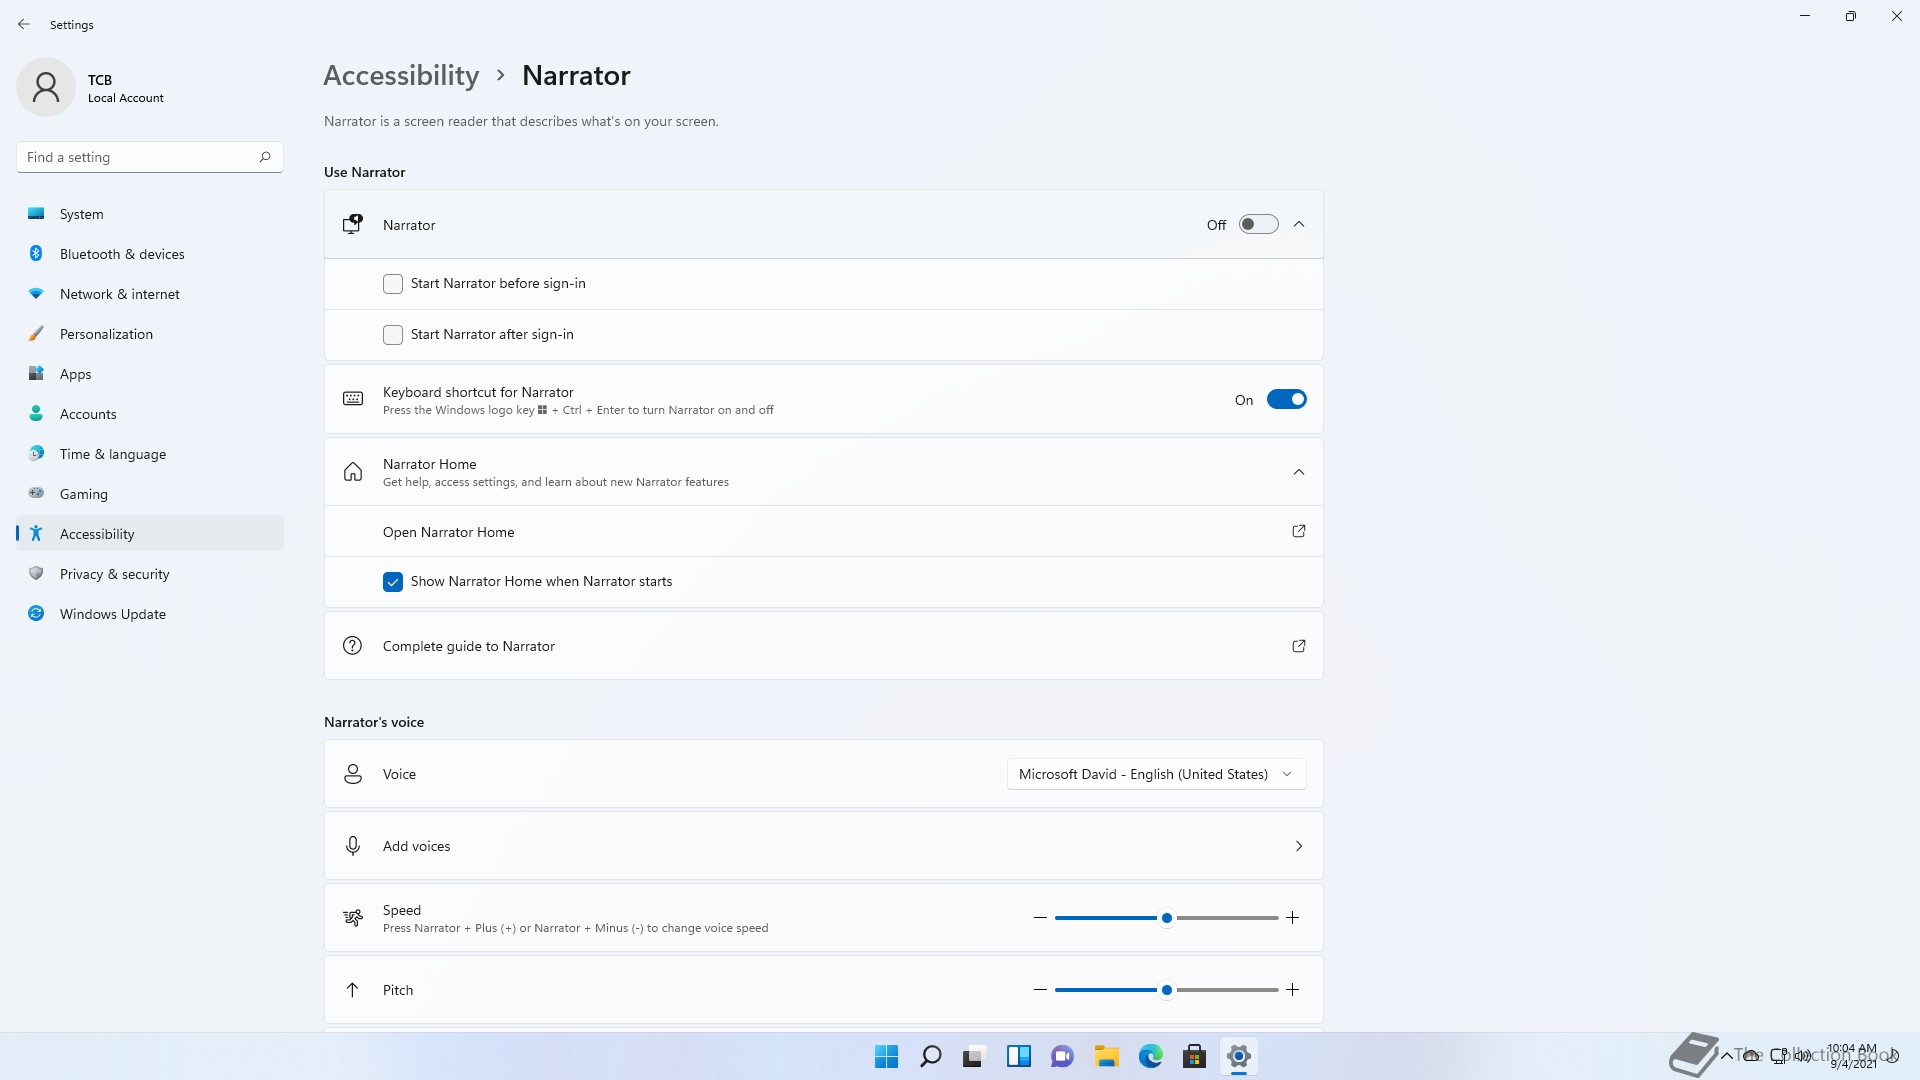Open Teams Chat from the taskbar
Screen dimensions: 1920x1080
coord(1062,1056)
